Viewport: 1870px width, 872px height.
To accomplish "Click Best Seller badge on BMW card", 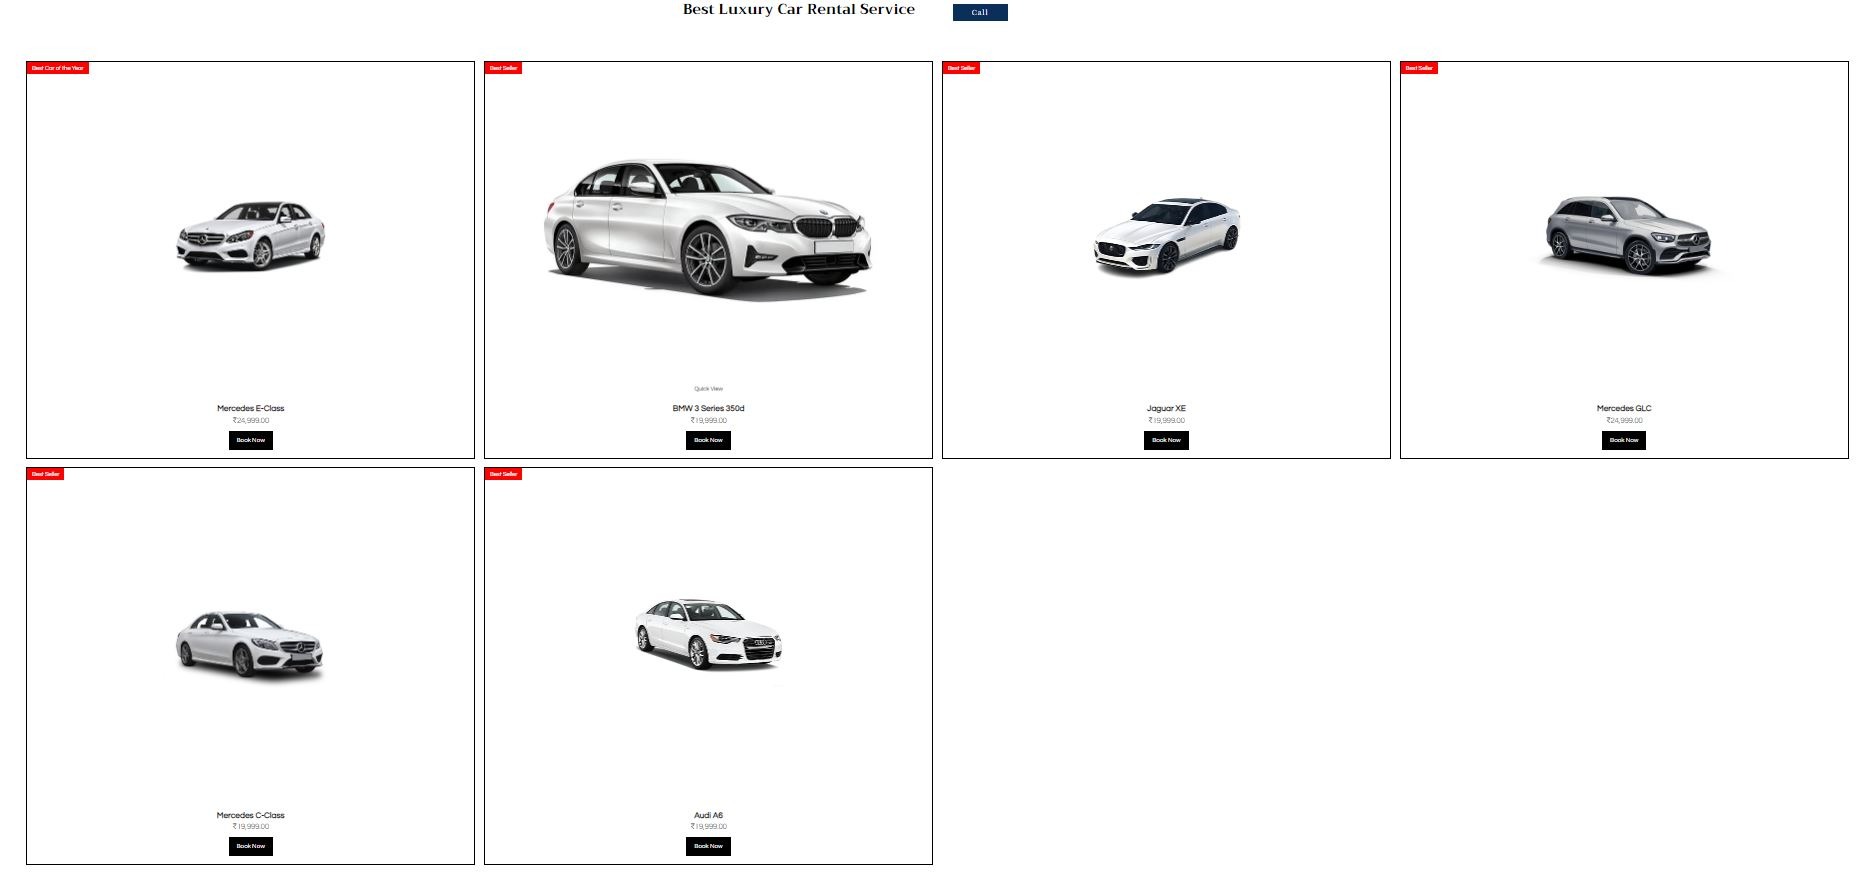I will (503, 68).
